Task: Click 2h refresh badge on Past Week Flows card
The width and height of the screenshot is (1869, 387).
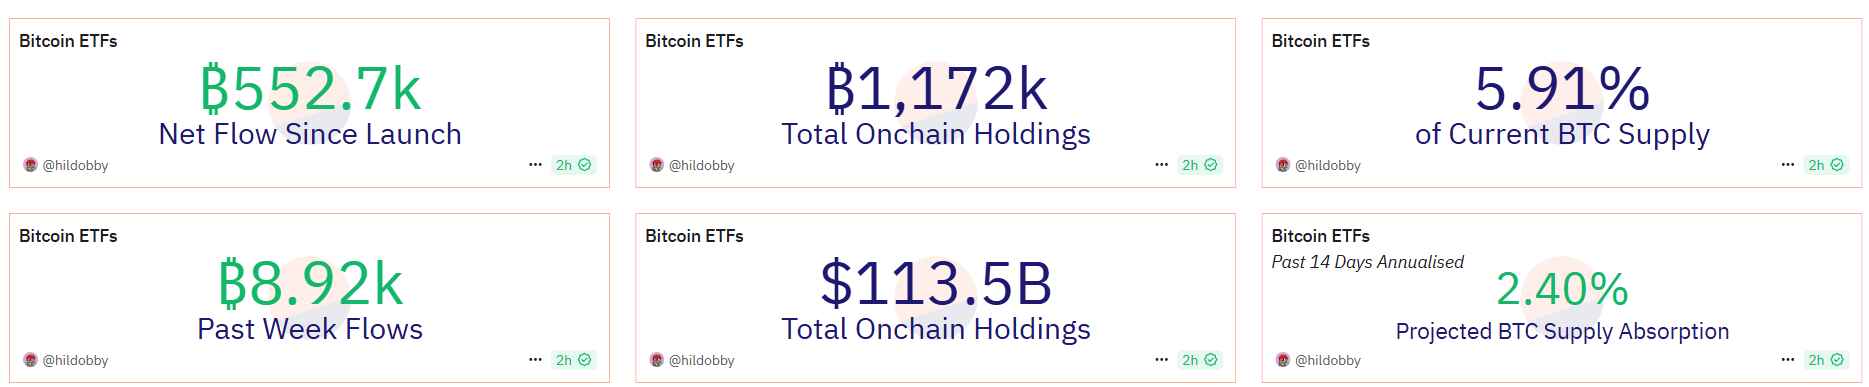Action: (x=573, y=360)
